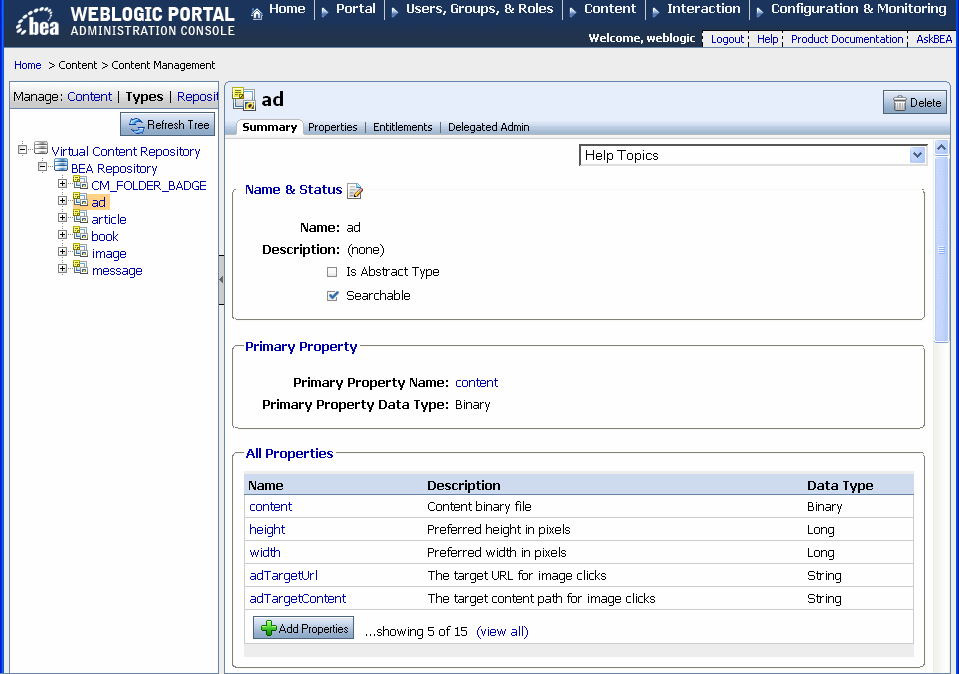Click the Virtual Content Repository icon
The height and width of the screenshot is (674, 959).
click(x=41, y=148)
